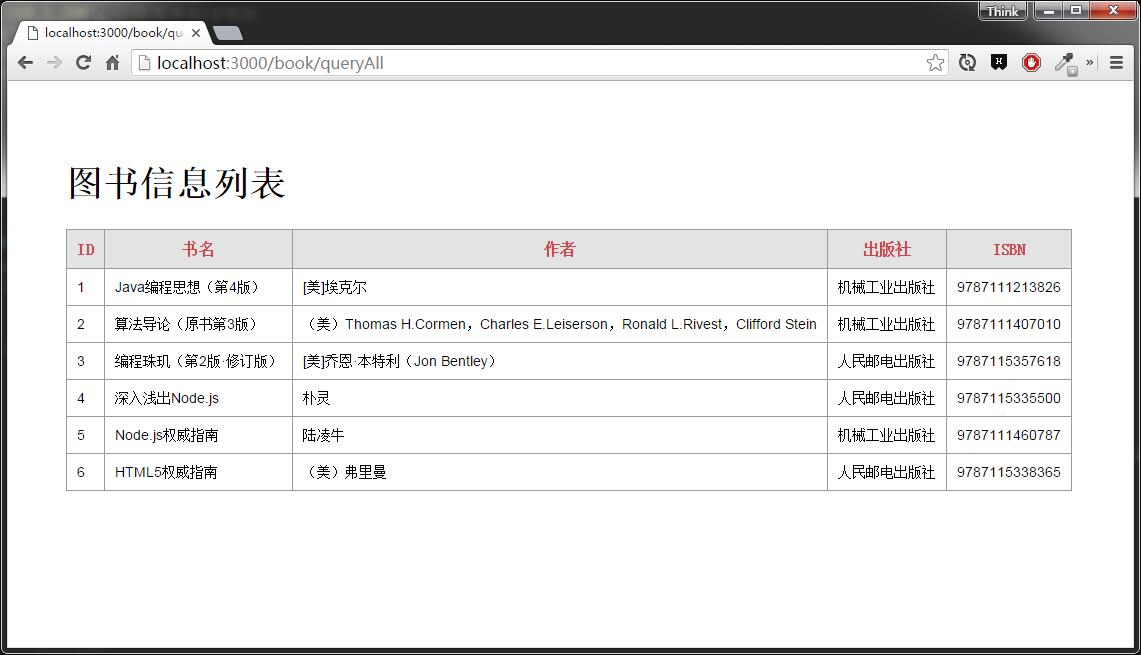This screenshot has height=655, width=1141.
Task: Navigate back with the back arrow icon
Action: point(25,62)
